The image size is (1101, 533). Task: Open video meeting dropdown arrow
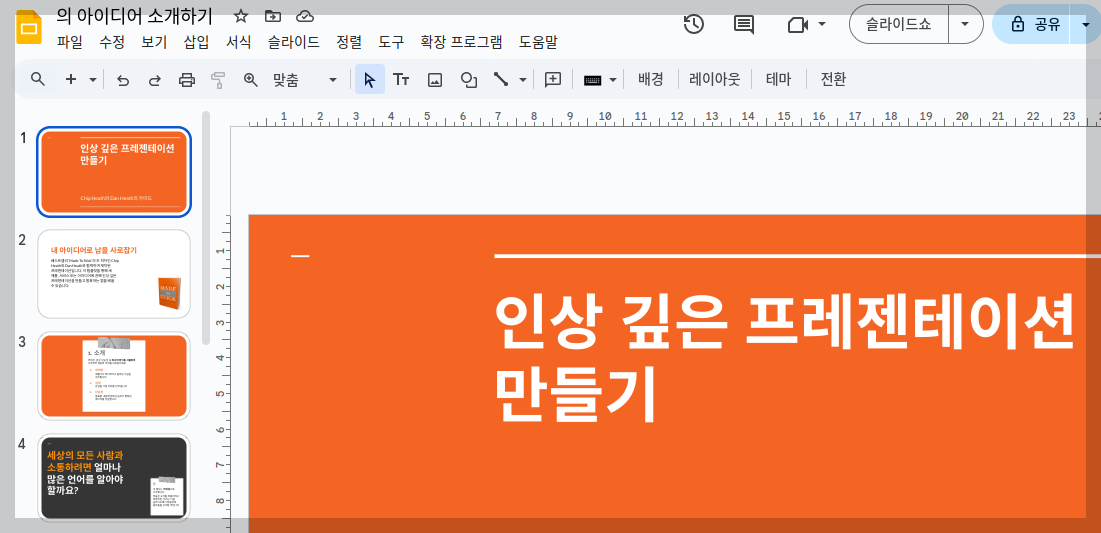pos(822,24)
